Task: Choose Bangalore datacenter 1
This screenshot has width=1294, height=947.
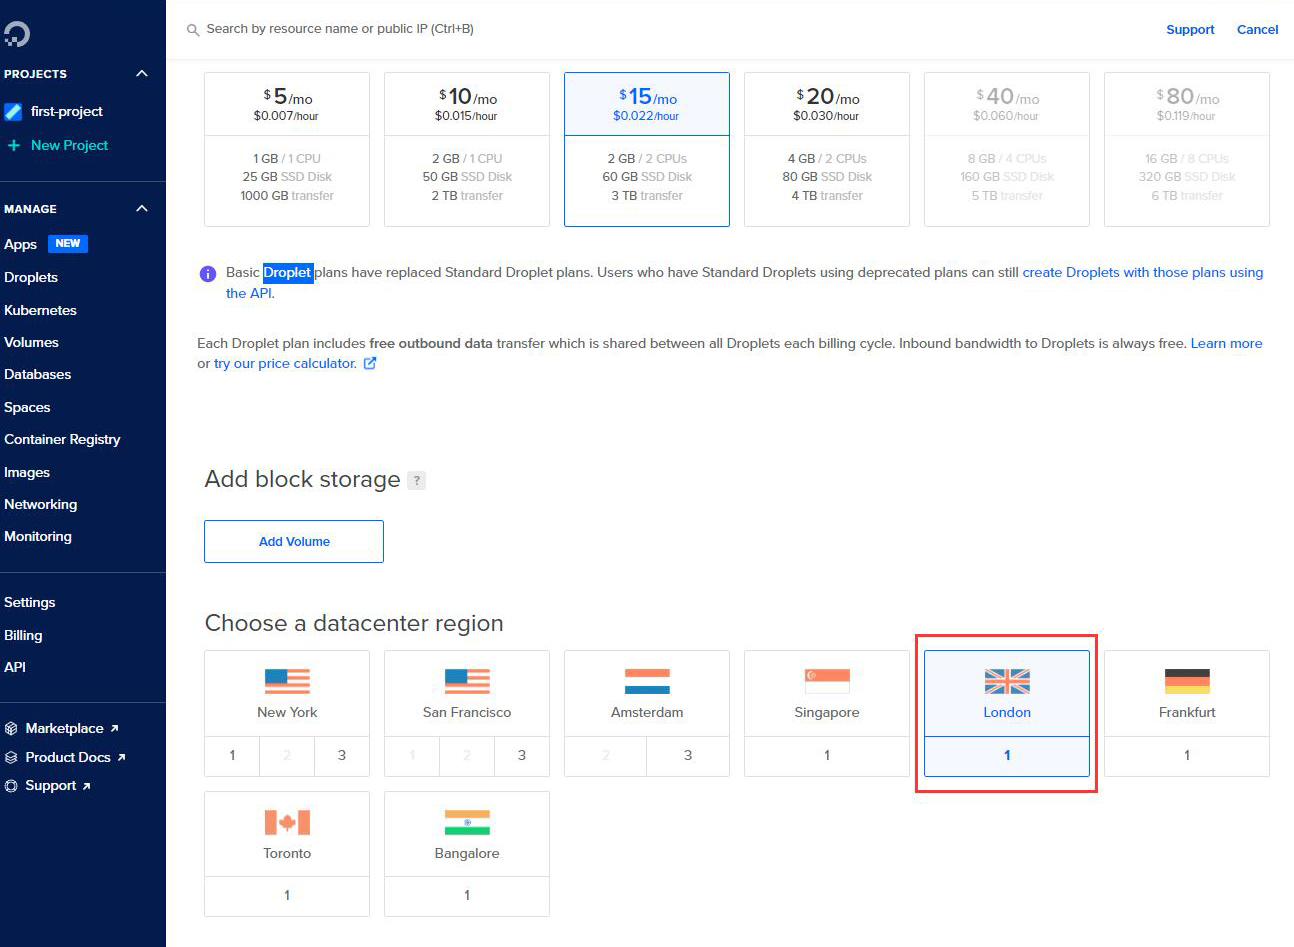Action: (x=467, y=896)
